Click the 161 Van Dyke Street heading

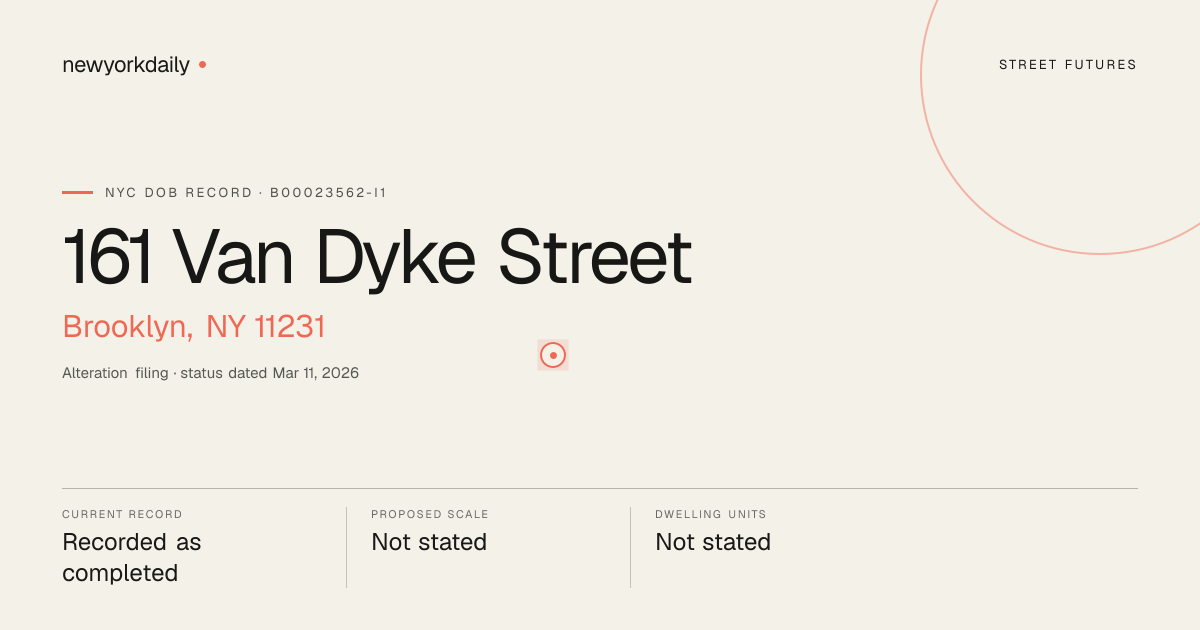[377, 258]
